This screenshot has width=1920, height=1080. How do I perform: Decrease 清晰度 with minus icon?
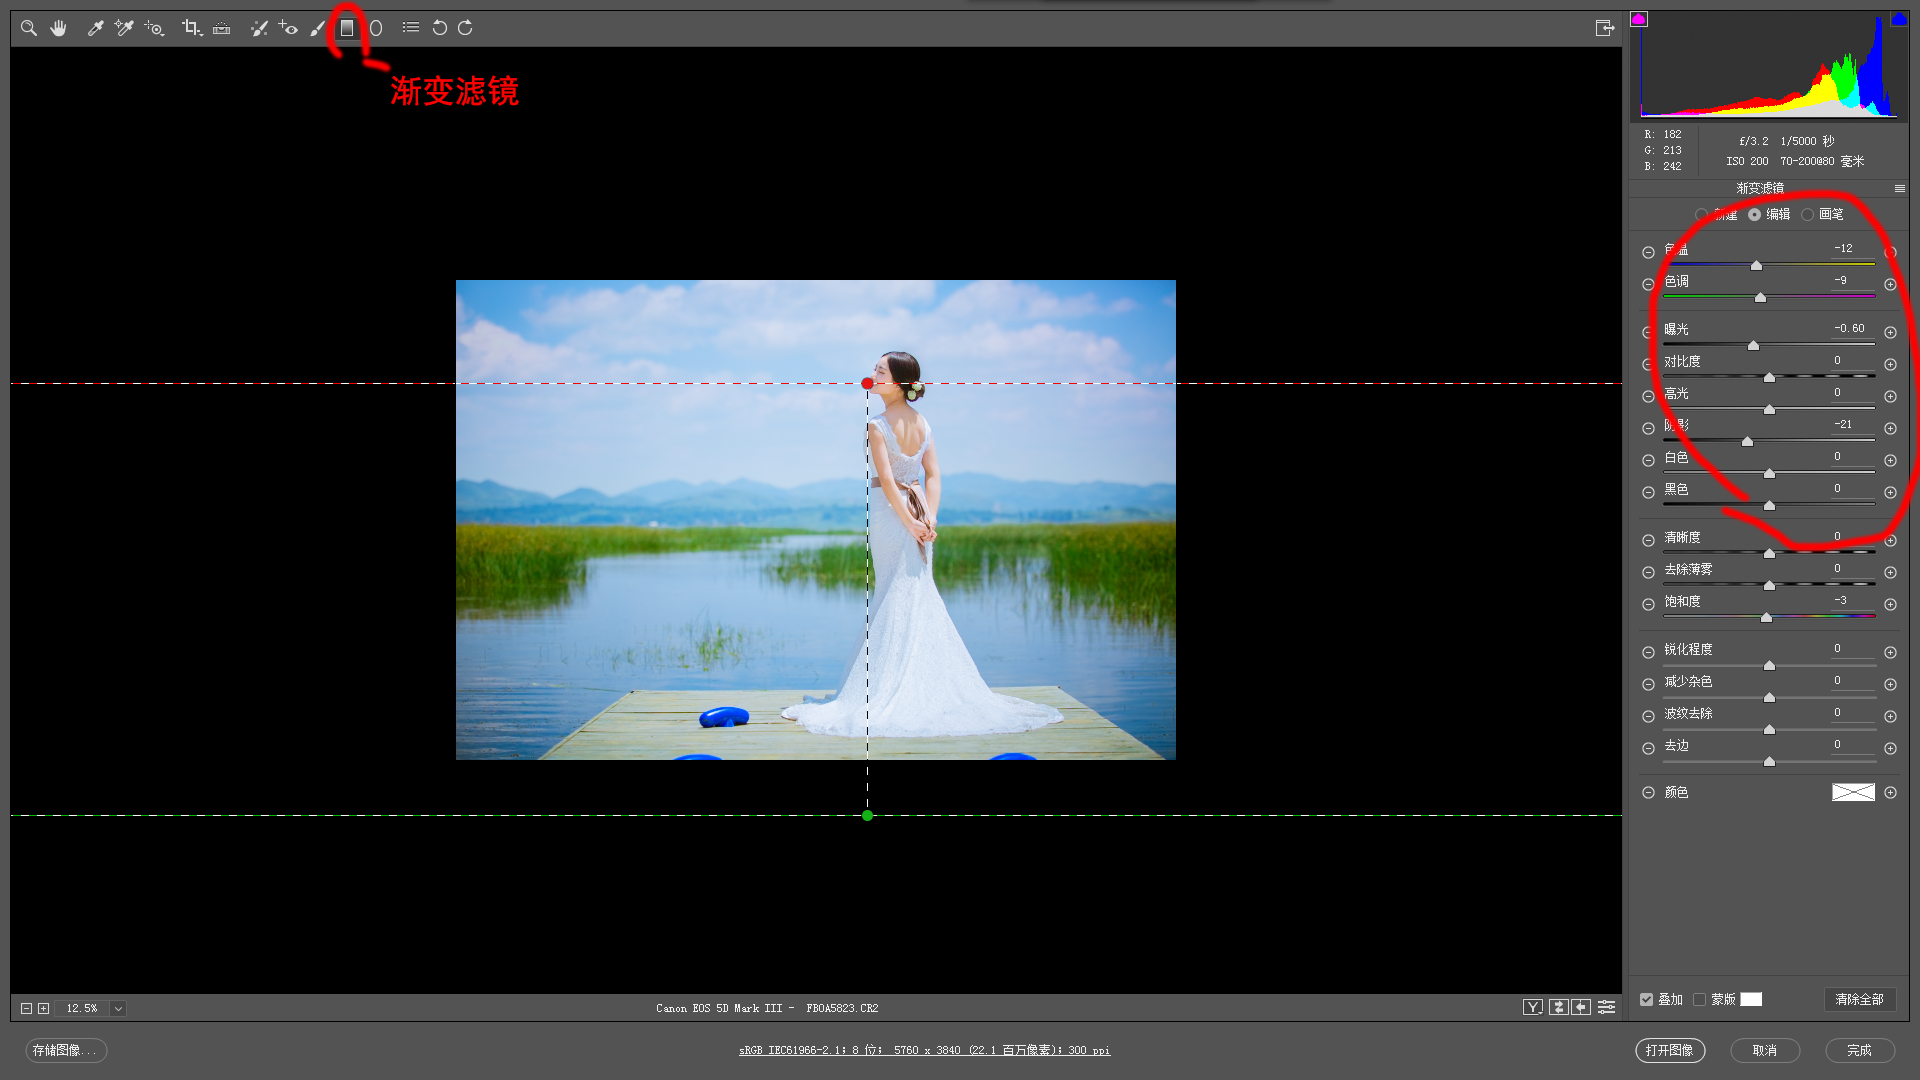point(1648,541)
